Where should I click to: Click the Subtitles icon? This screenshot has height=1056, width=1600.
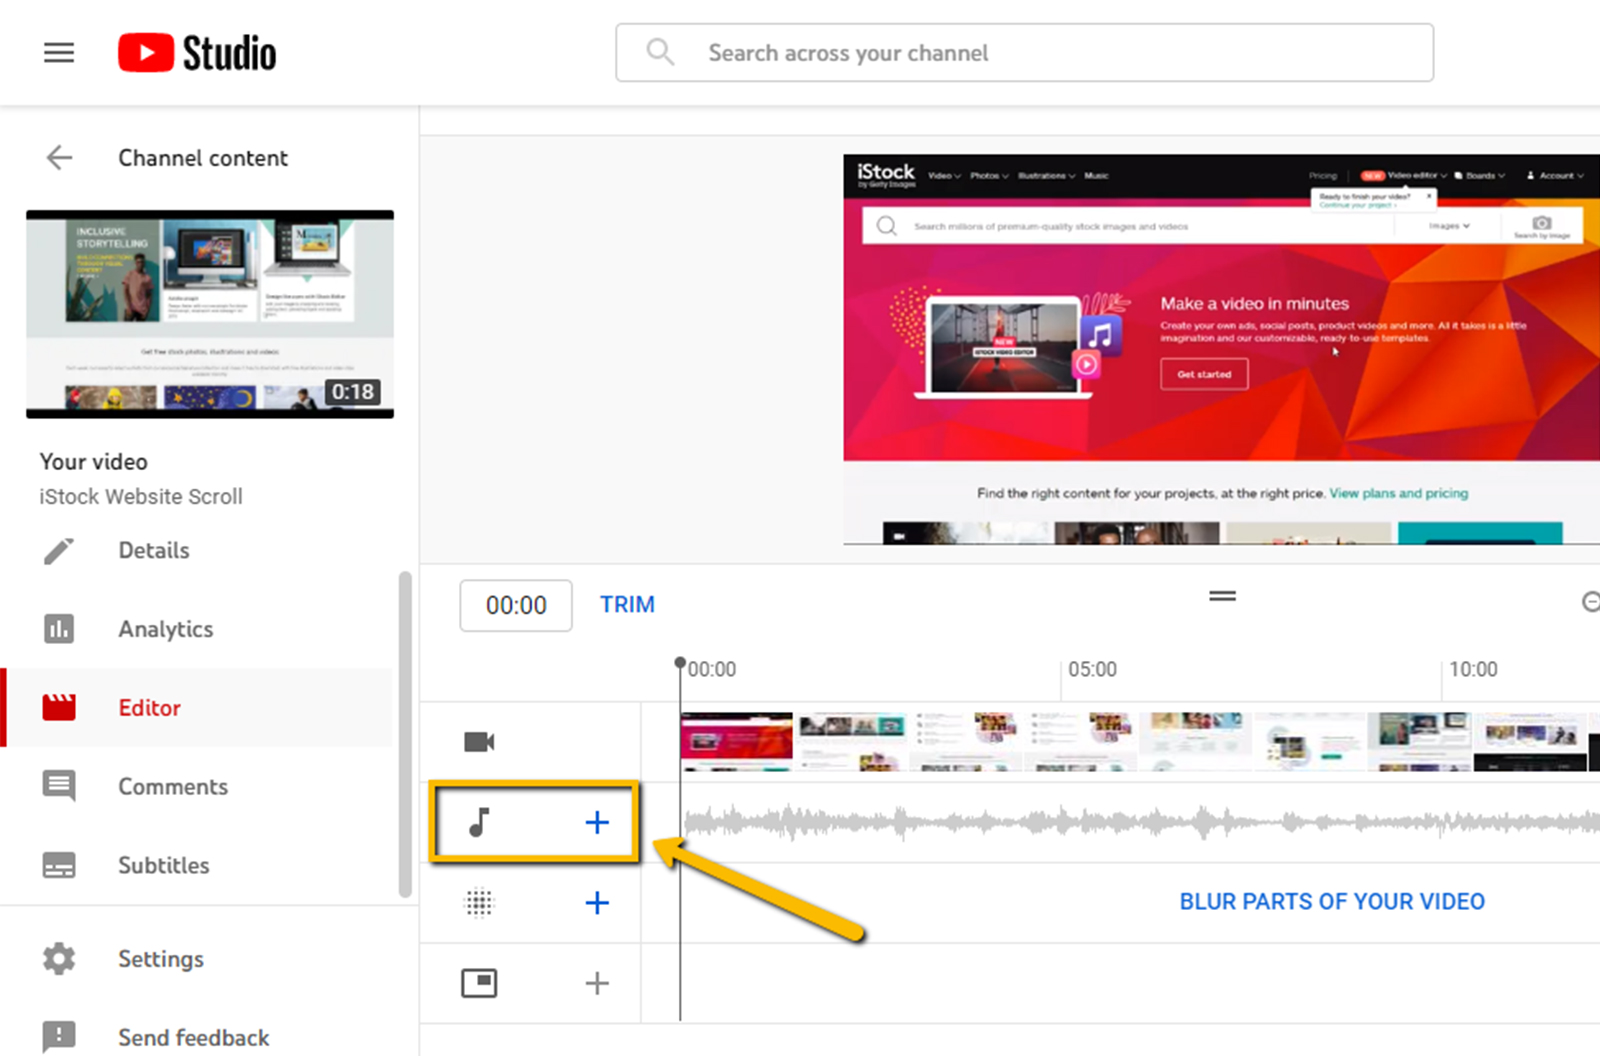coord(59,865)
